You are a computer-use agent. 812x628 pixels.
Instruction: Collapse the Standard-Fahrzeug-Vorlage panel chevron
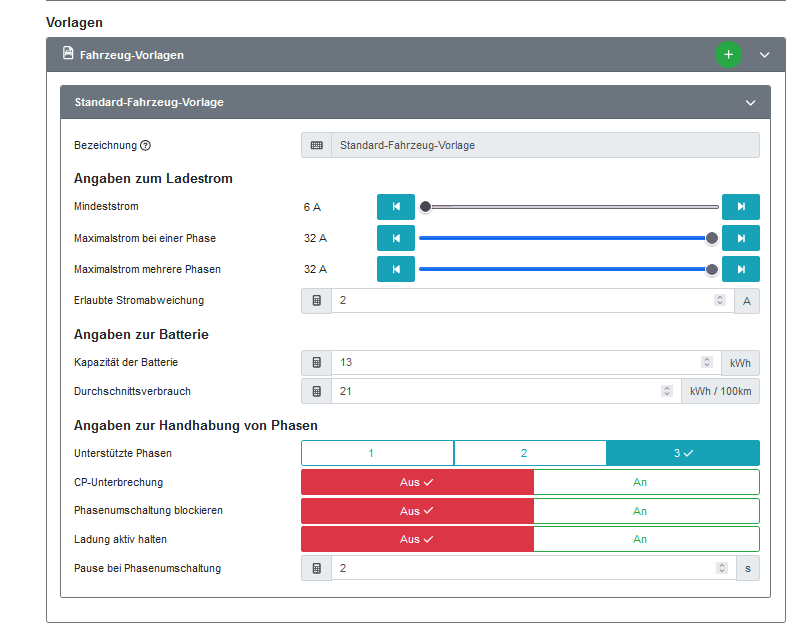coord(751,102)
